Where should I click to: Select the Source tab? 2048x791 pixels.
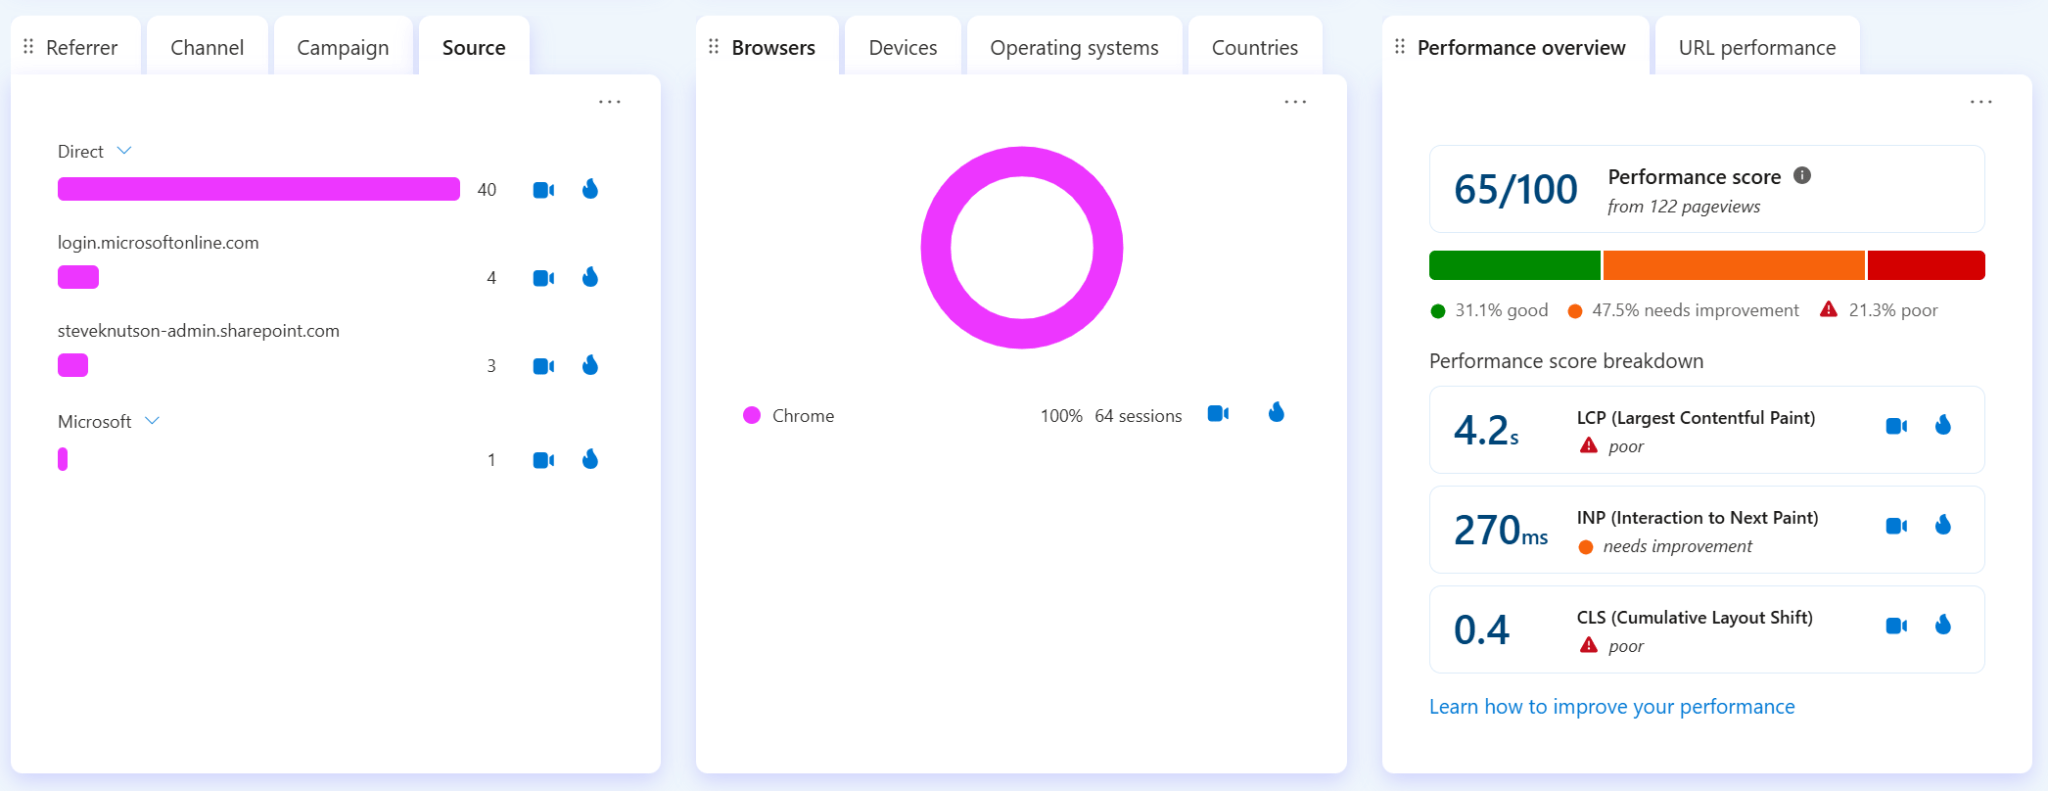(x=474, y=46)
